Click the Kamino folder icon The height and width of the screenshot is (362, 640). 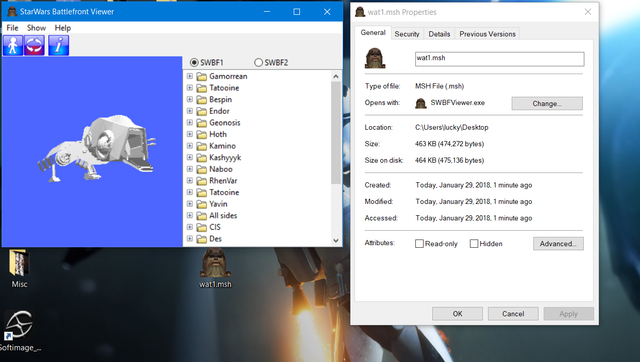(x=201, y=146)
